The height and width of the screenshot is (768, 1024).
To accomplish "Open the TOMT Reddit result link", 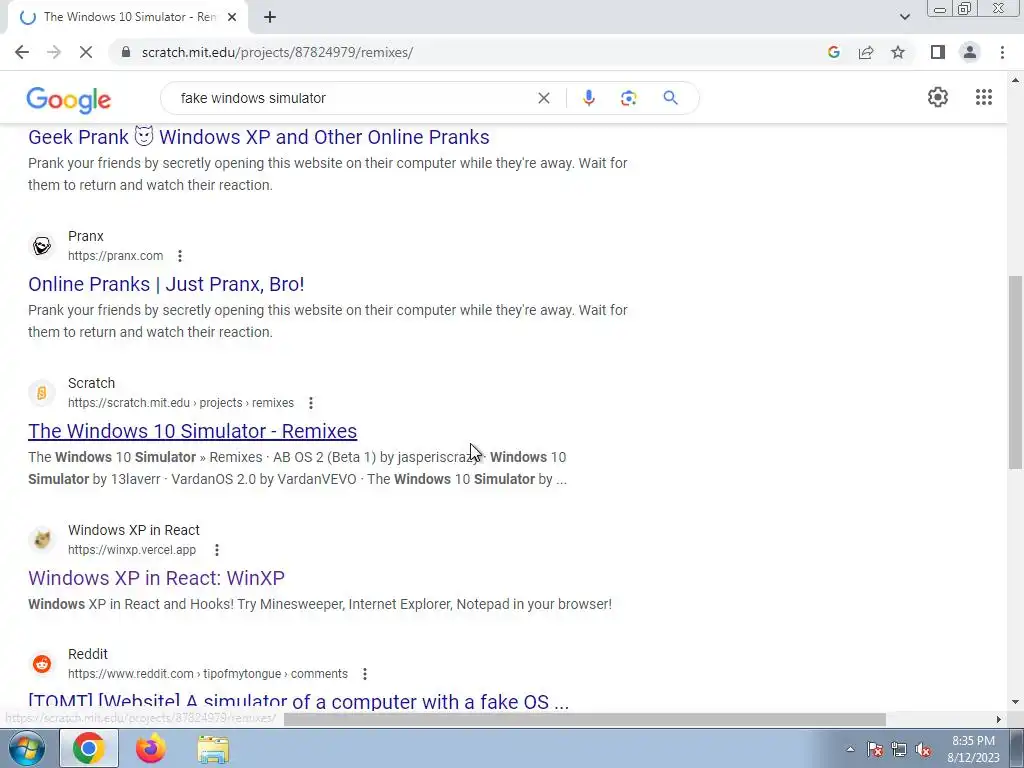I will (x=298, y=701).
